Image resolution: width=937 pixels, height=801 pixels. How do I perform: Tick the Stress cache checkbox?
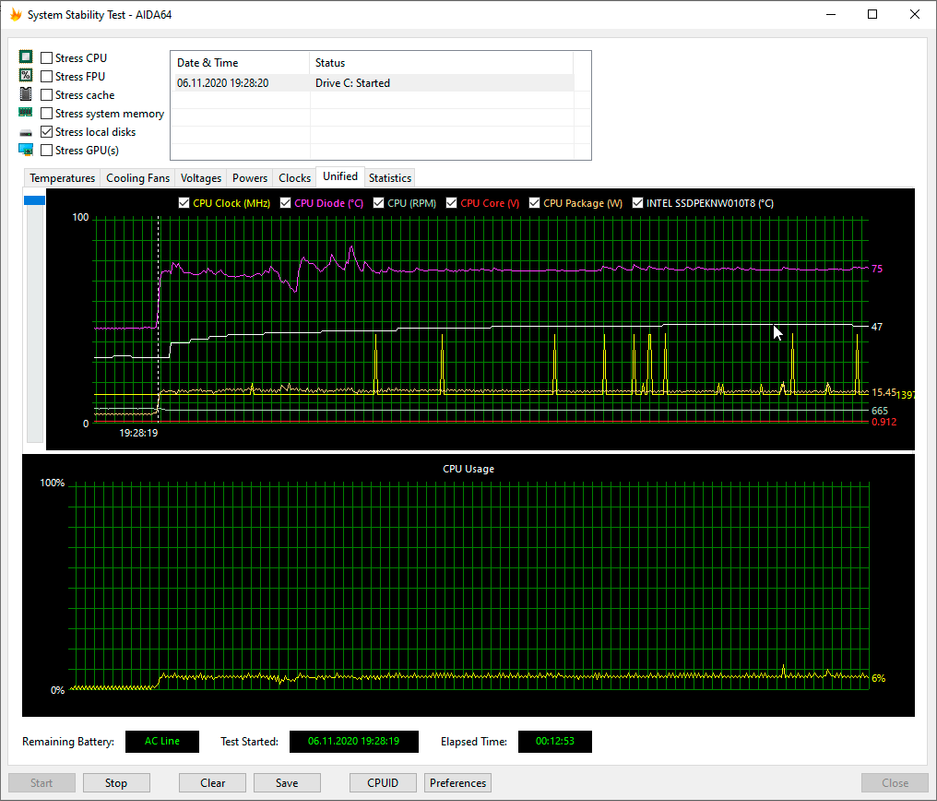[x=47, y=95]
